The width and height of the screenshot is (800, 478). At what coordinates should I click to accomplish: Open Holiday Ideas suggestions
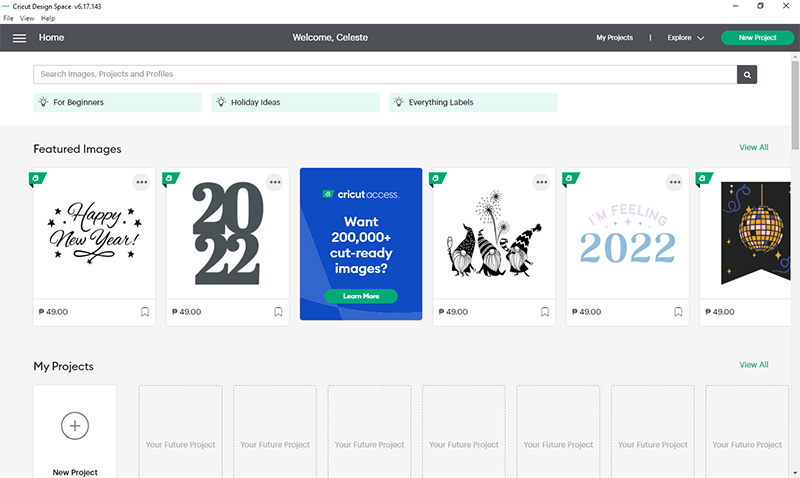pyautogui.click(x=295, y=102)
